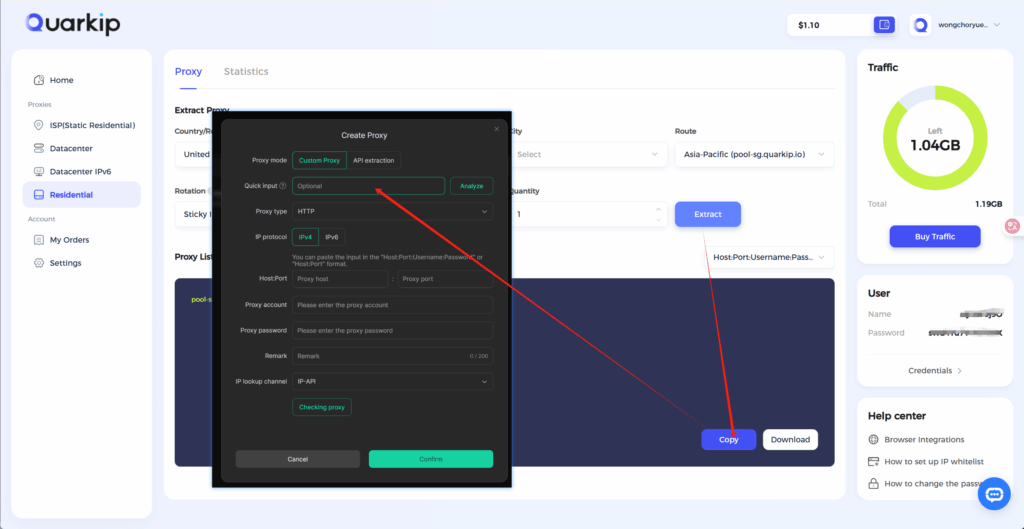This screenshot has height=529, width=1024.
Task: Click the wallet icon next to balance
Action: pos(882,25)
